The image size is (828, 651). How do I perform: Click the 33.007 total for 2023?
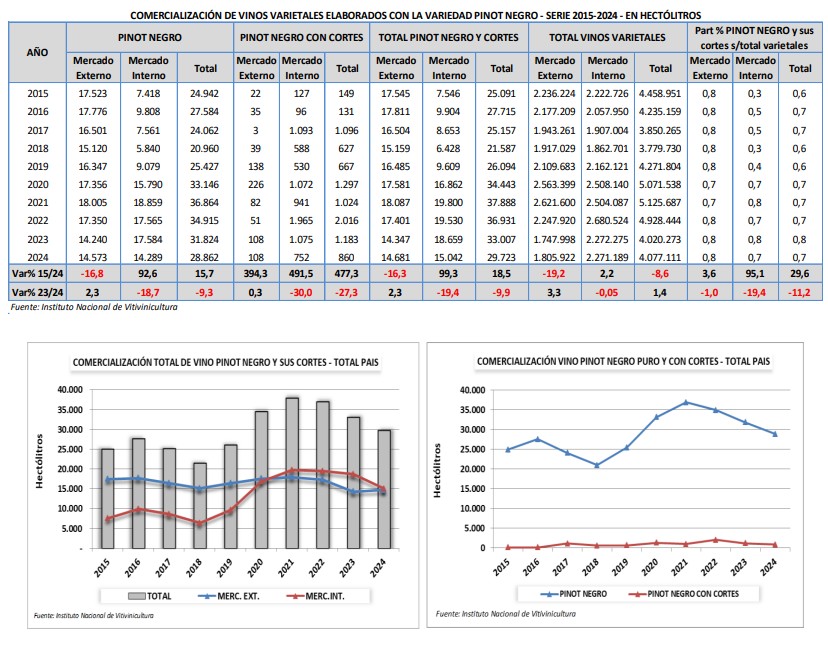pos(501,239)
